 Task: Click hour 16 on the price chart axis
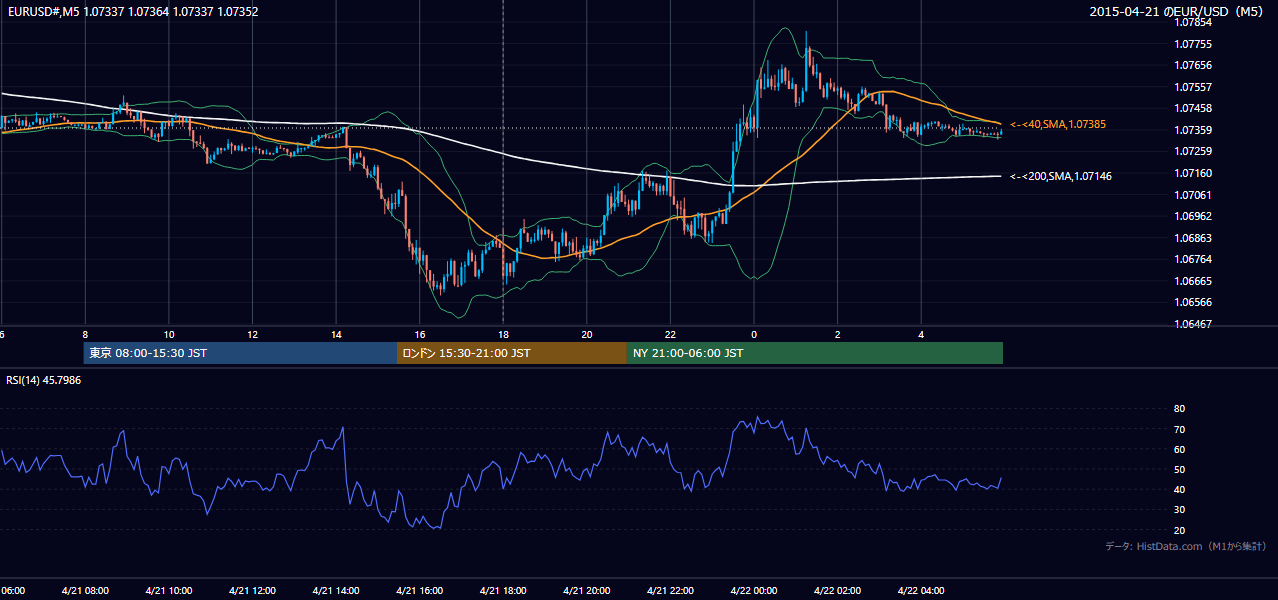point(420,334)
